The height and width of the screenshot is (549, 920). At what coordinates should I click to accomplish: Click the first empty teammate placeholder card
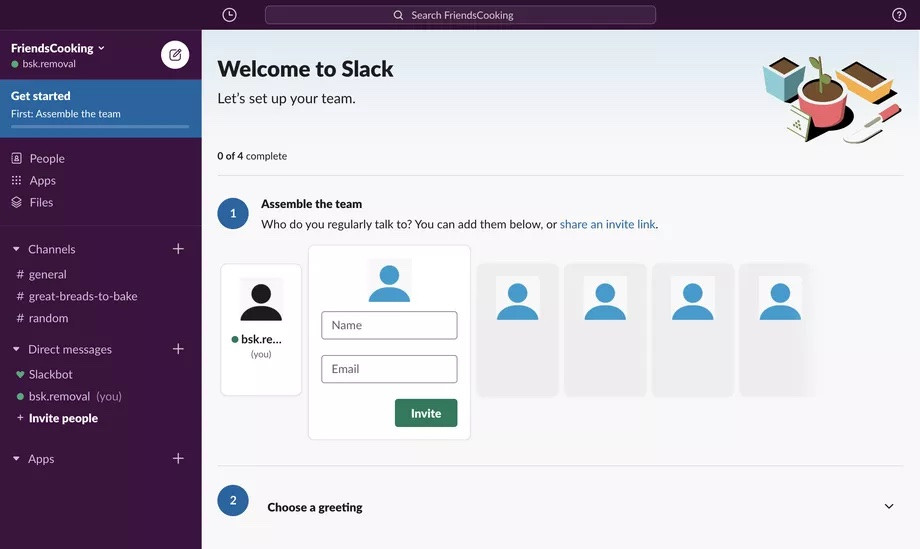[518, 330]
